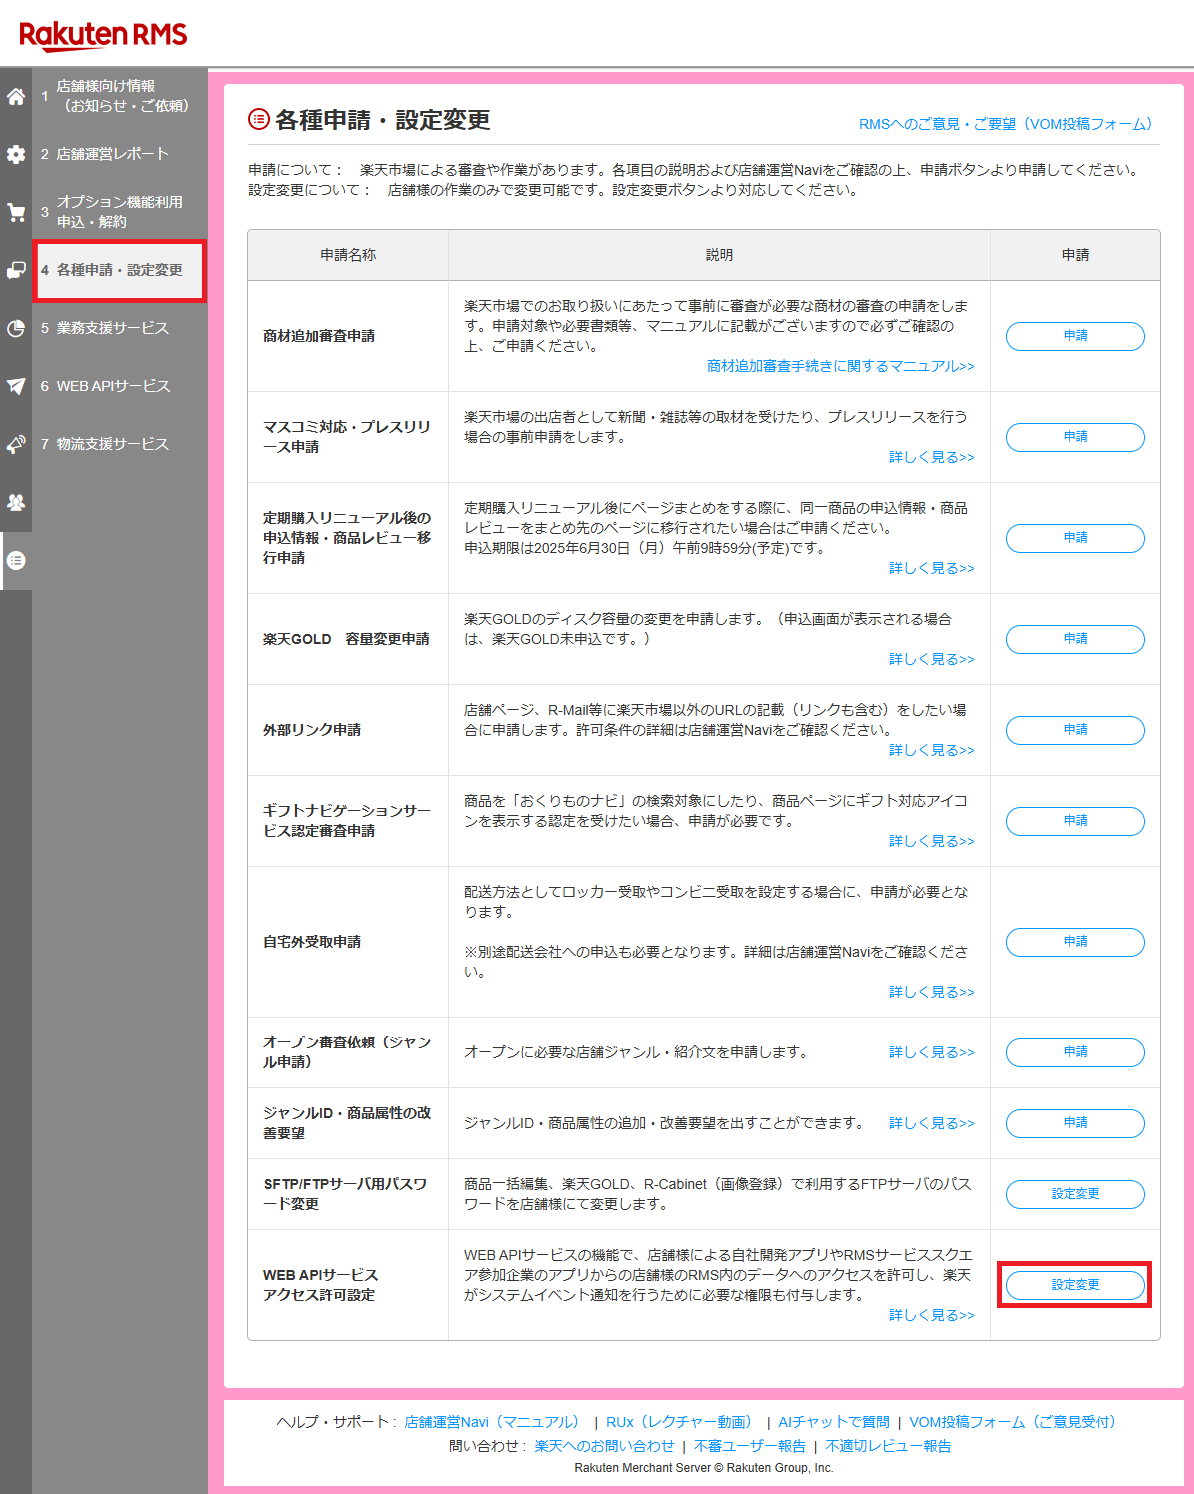Click 設定変更 for SFTP/FTPサーバ用パスワード変更
The width and height of the screenshot is (1194, 1494).
1075,1194
